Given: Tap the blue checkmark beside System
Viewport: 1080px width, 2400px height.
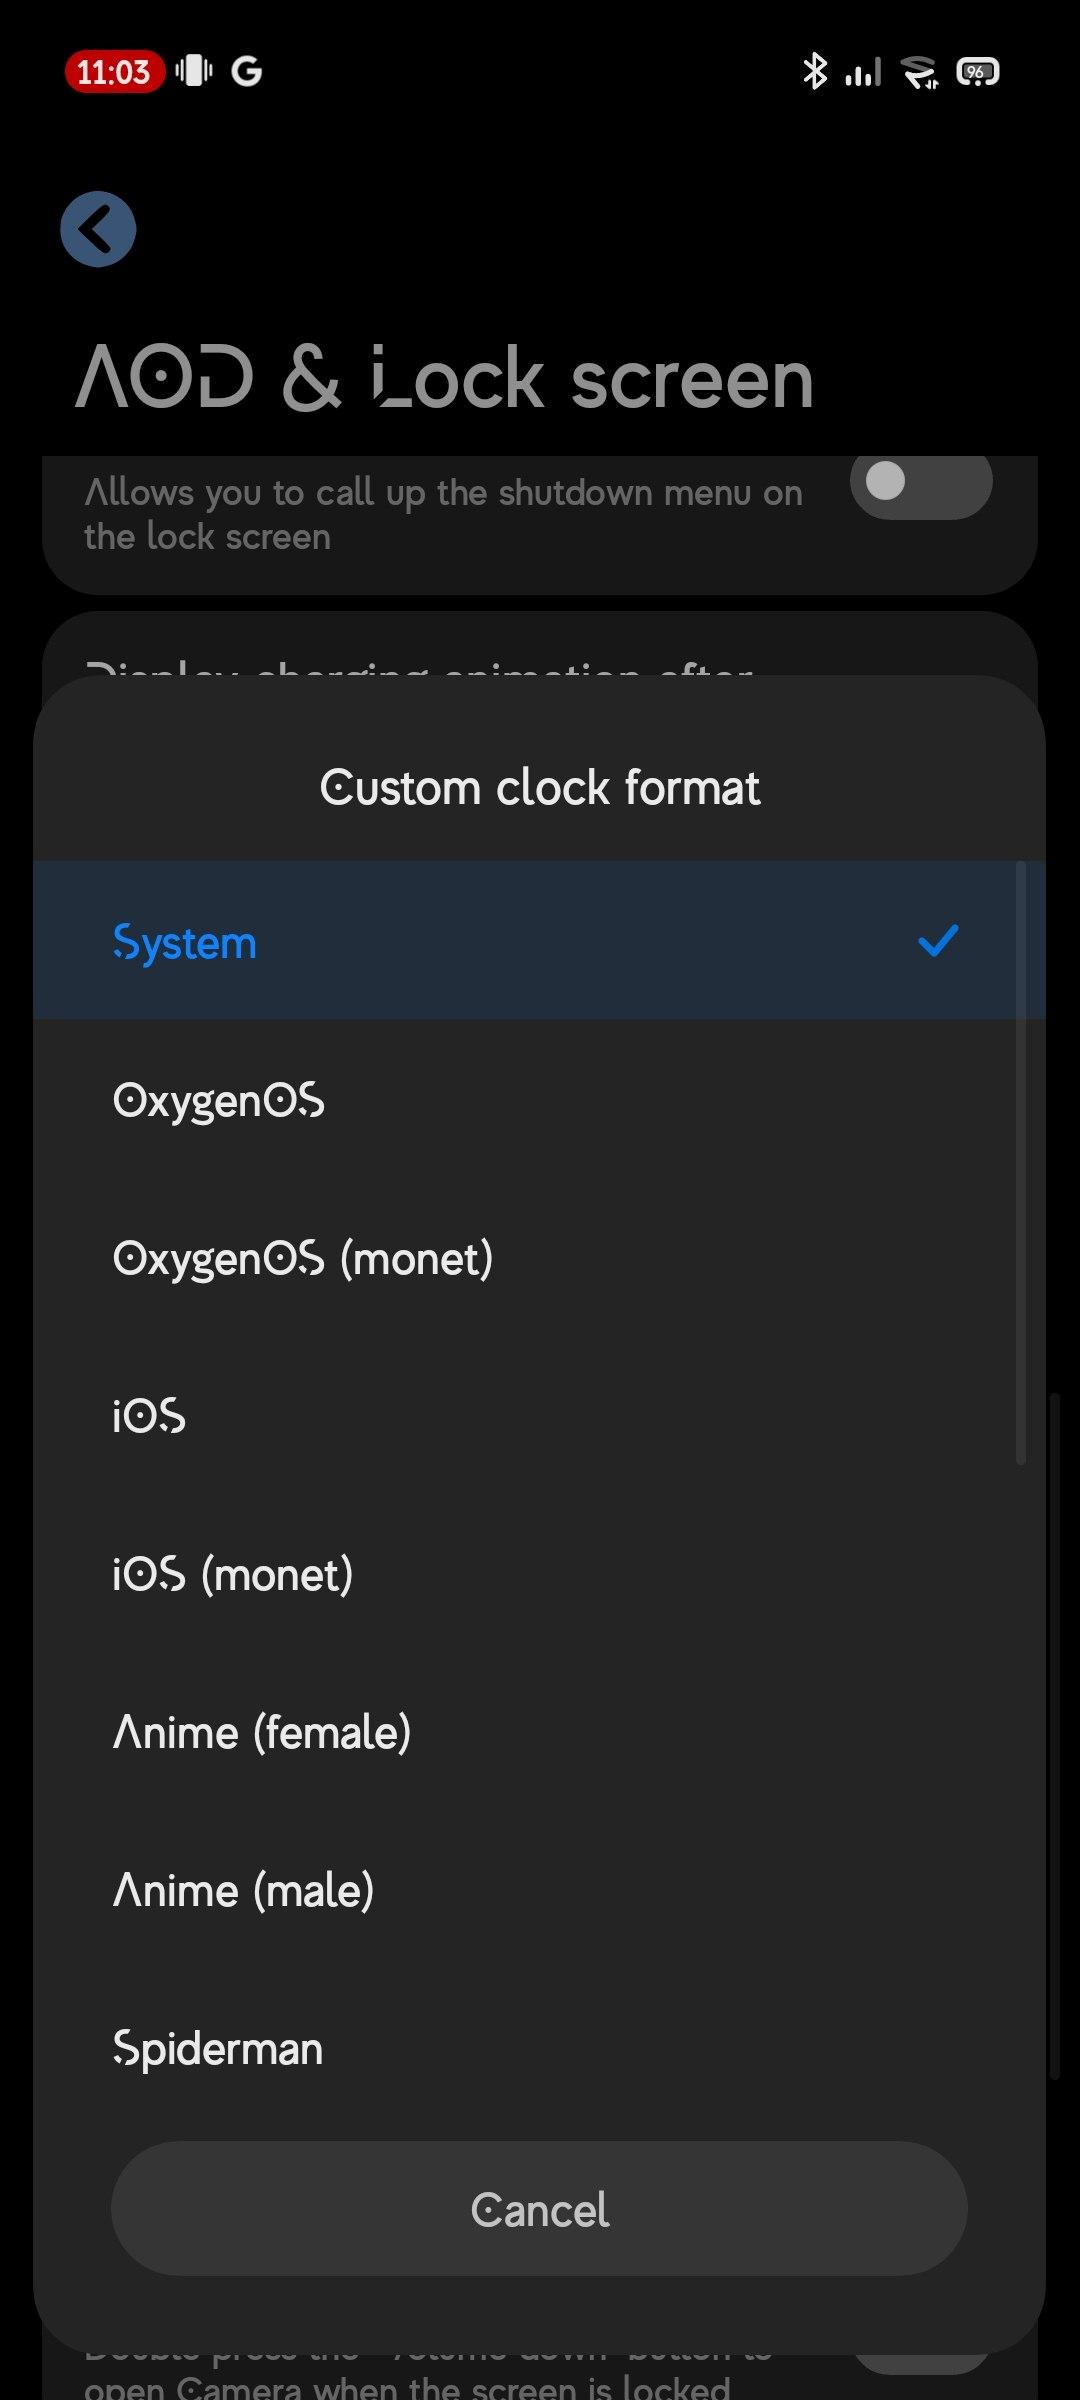Looking at the screenshot, I should point(938,941).
